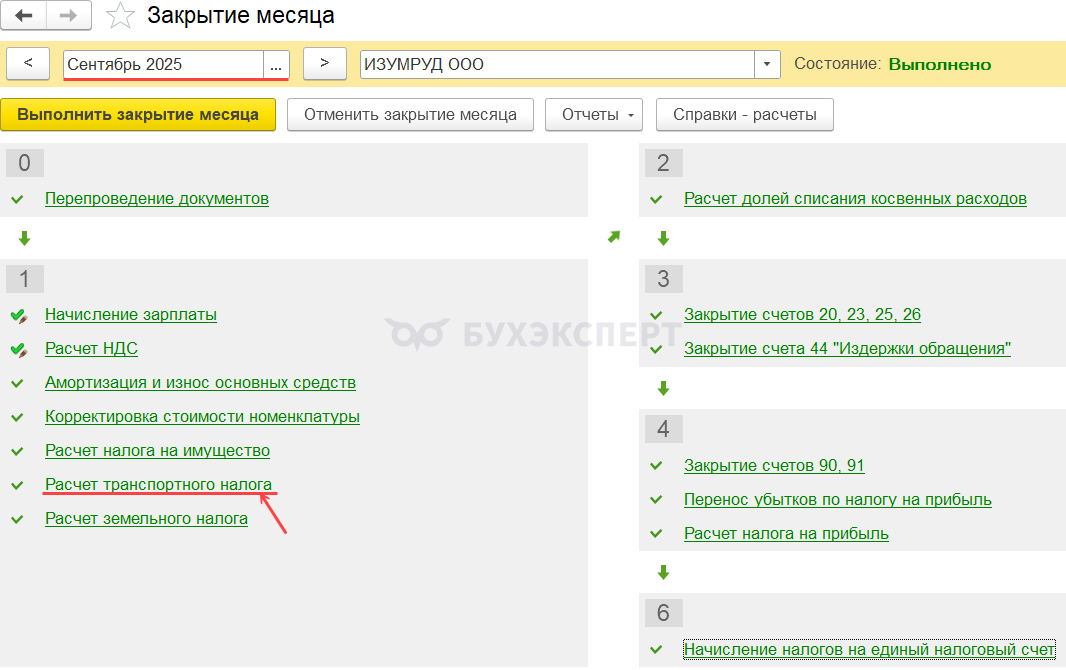This screenshot has width=1066, height=670.
Task: Click the stage 2 number label
Action: (664, 163)
